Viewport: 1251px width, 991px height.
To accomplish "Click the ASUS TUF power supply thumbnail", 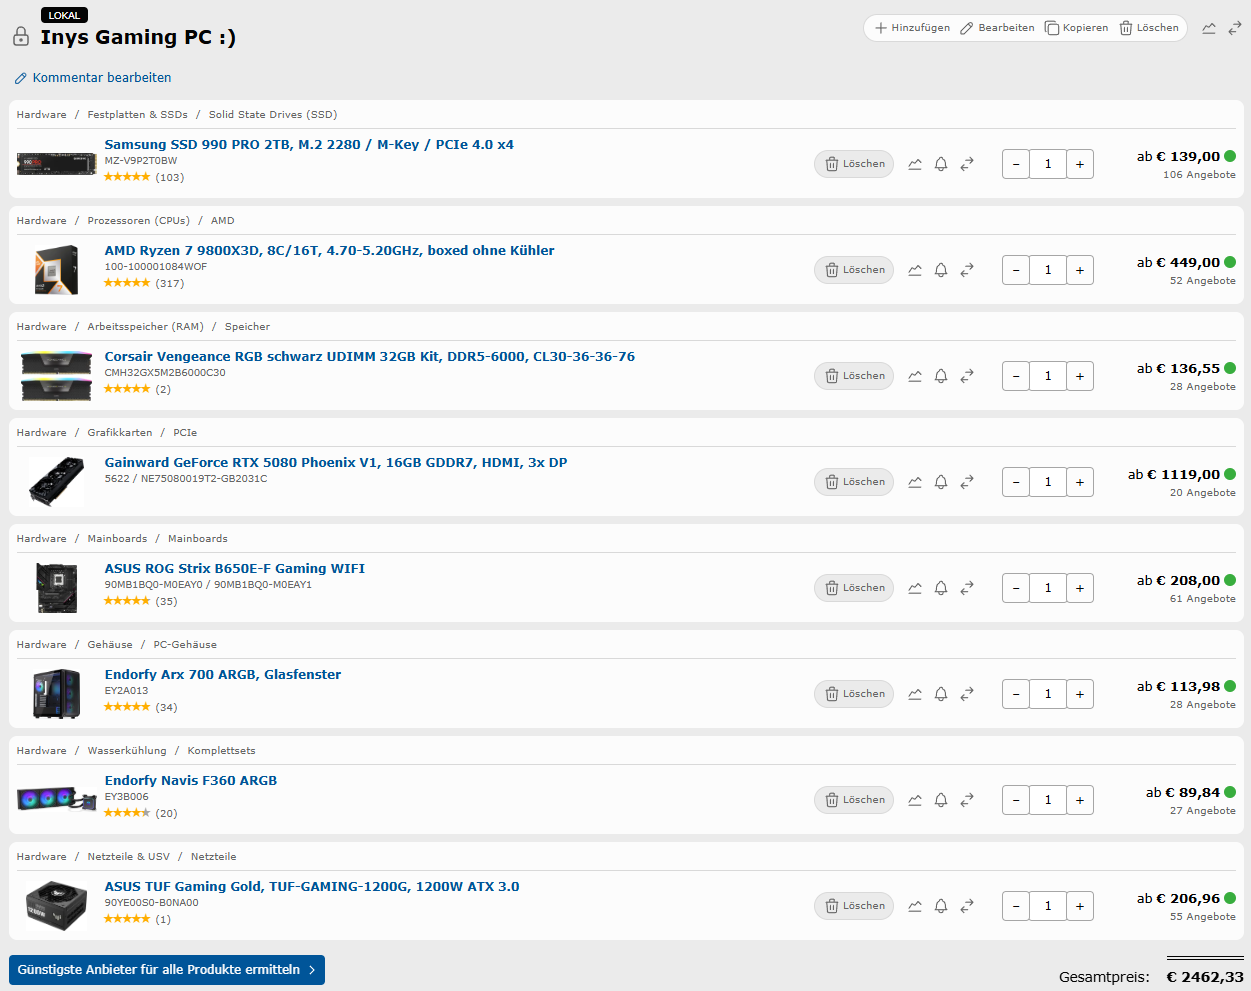I will pyautogui.click(x=56, y=905).
